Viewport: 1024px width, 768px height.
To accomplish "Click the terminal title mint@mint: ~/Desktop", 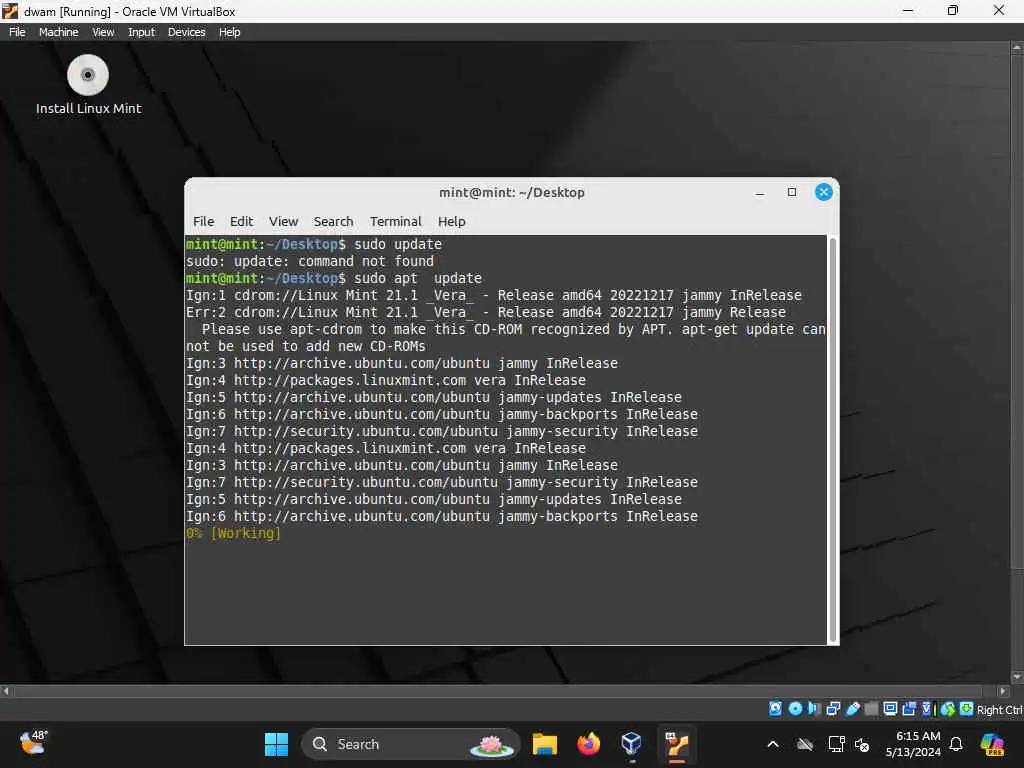I will pyautogui.click(x=511, y=193).
